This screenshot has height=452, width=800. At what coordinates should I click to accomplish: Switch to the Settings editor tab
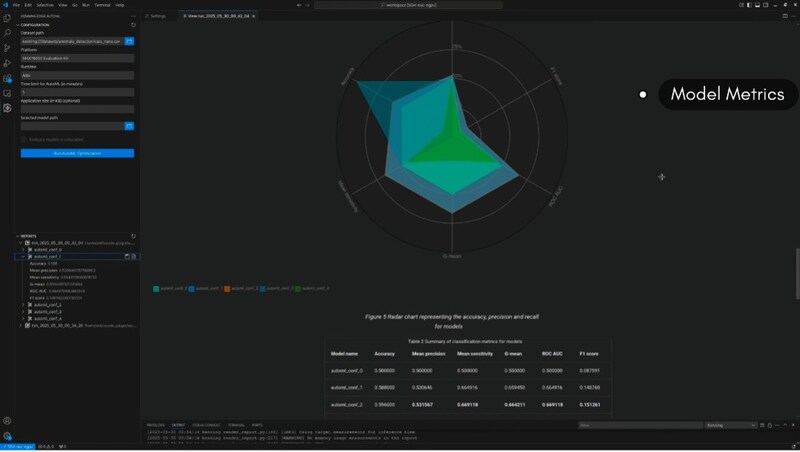coord(157,16)
